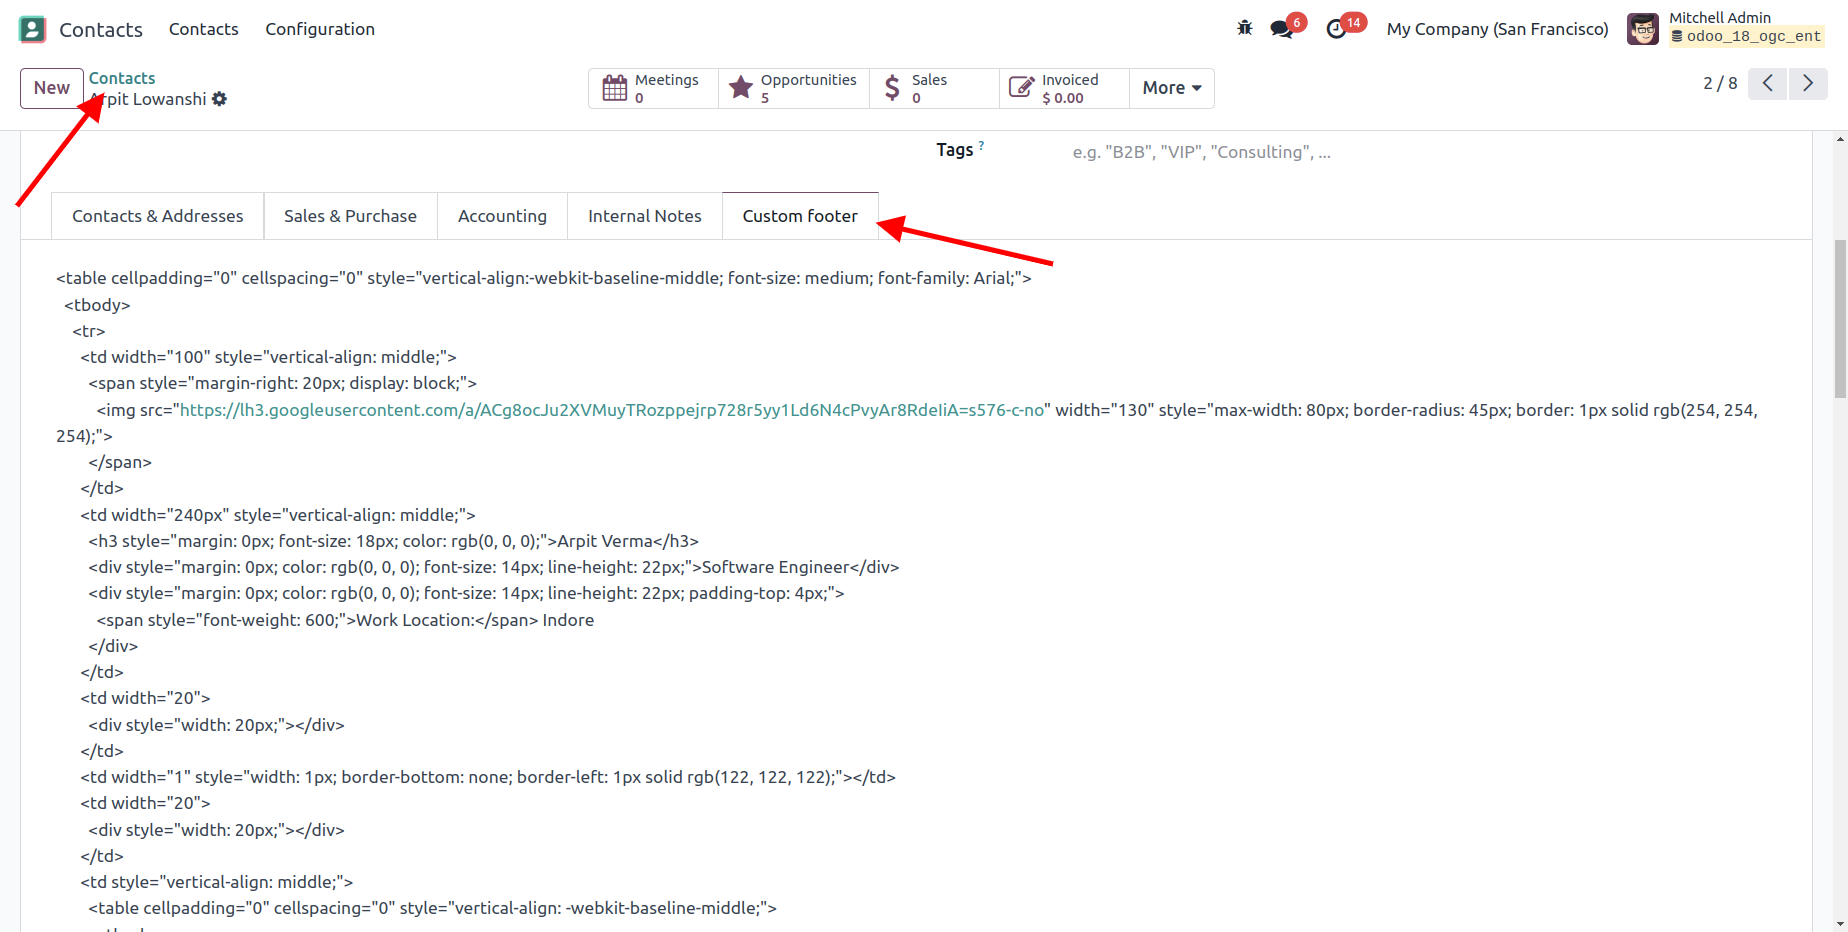Click the New button
The height and width of the screenshot is (932, 1848).
[52, 88]
